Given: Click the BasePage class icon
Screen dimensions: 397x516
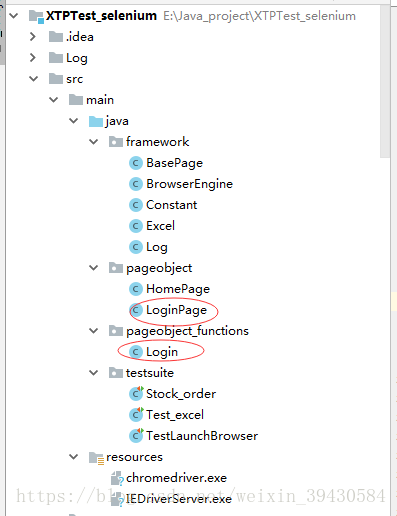Looking at the screenshot, I should pyautogui.click(x=136, y=163).
